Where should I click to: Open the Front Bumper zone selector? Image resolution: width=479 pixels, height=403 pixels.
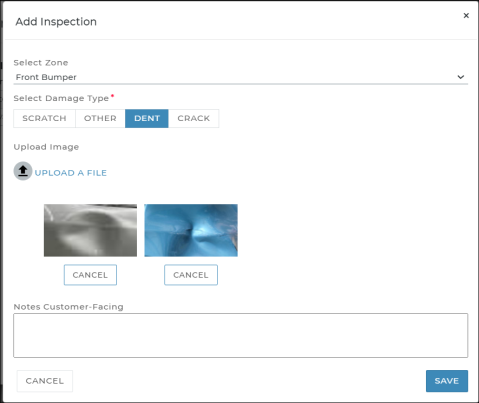(x=240, y=77)
